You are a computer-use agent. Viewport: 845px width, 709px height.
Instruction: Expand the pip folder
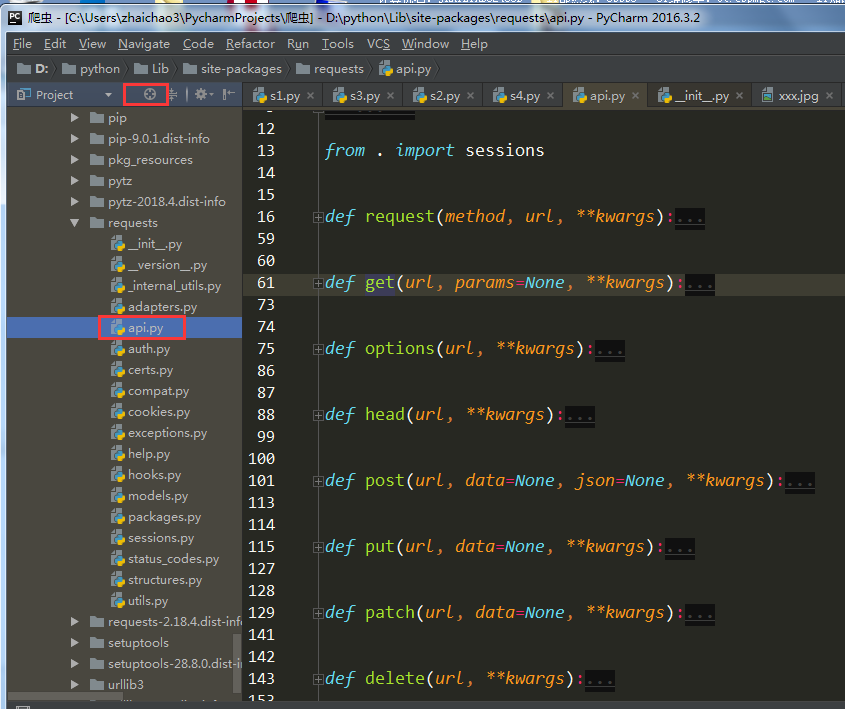click(x=75, y=118)
